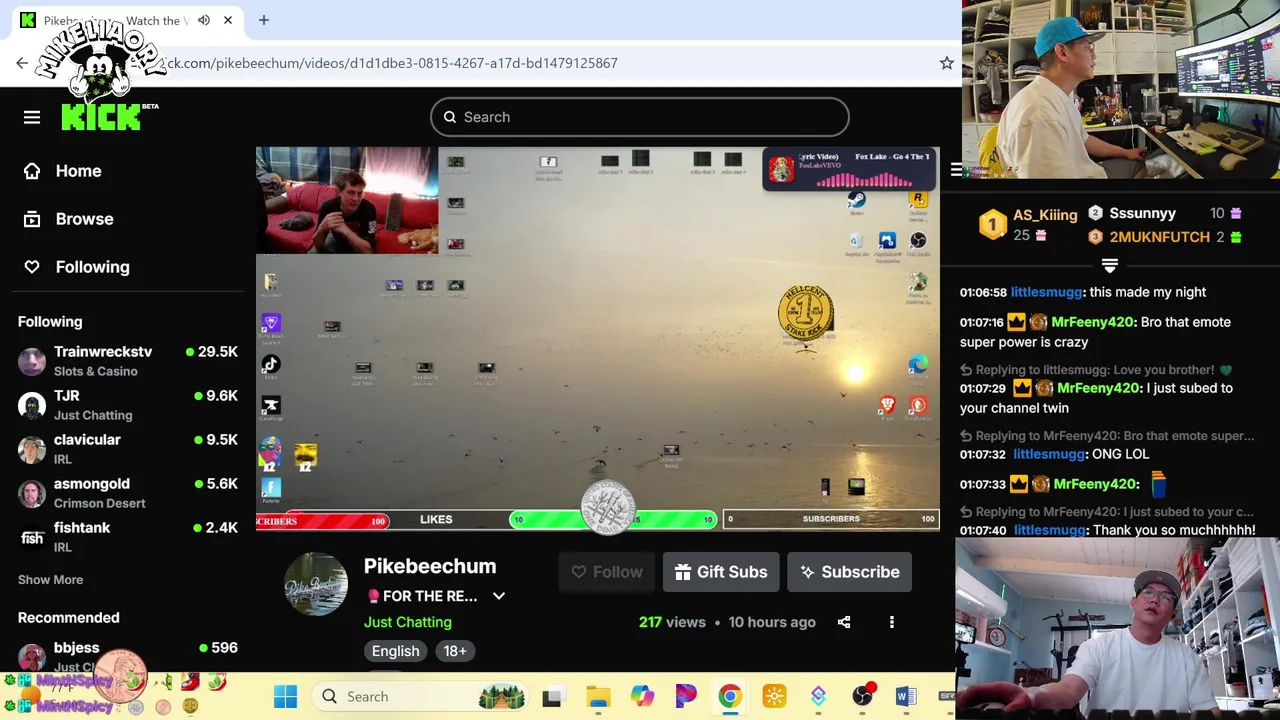The width and height of the screenshot is (1280, 720).
Task: Open top gifter AS_Kiiing profile
Action: [1045, 215]
